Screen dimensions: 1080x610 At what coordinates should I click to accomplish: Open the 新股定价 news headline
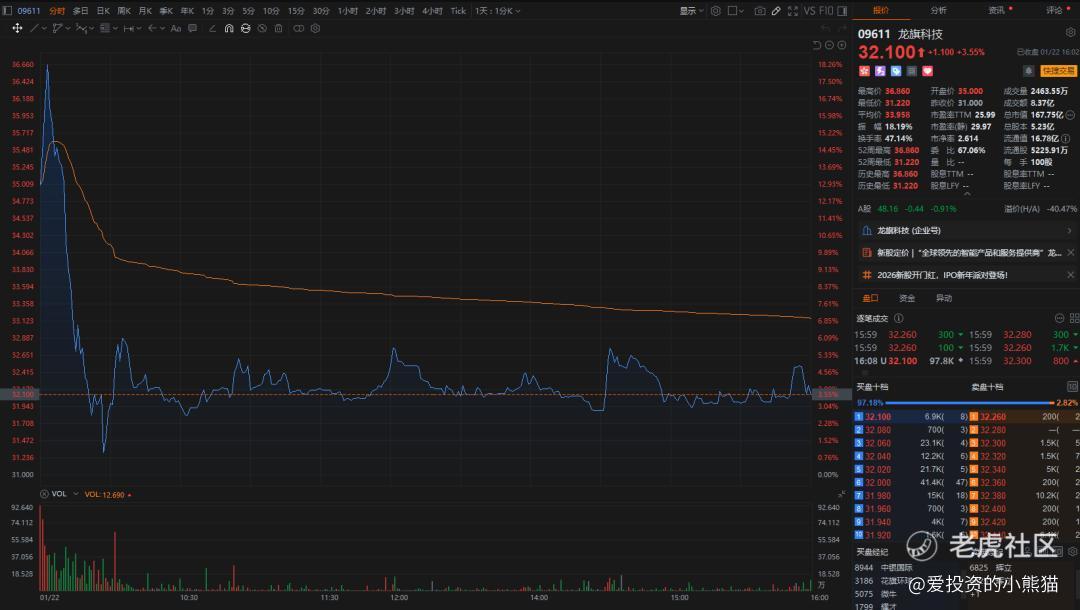pos(968,253)
